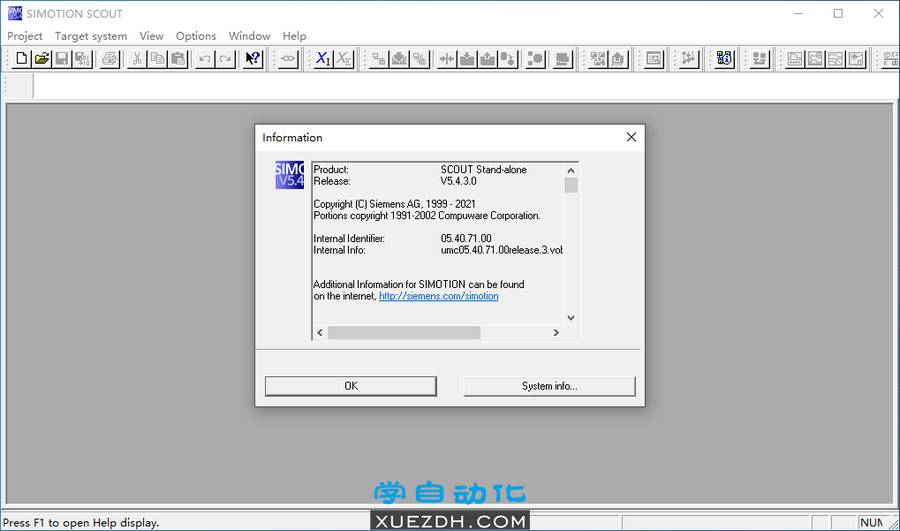The image size is (900, 531).
Task: Click the info box scroll-down arrow
Action: click(x=571, y=317)
